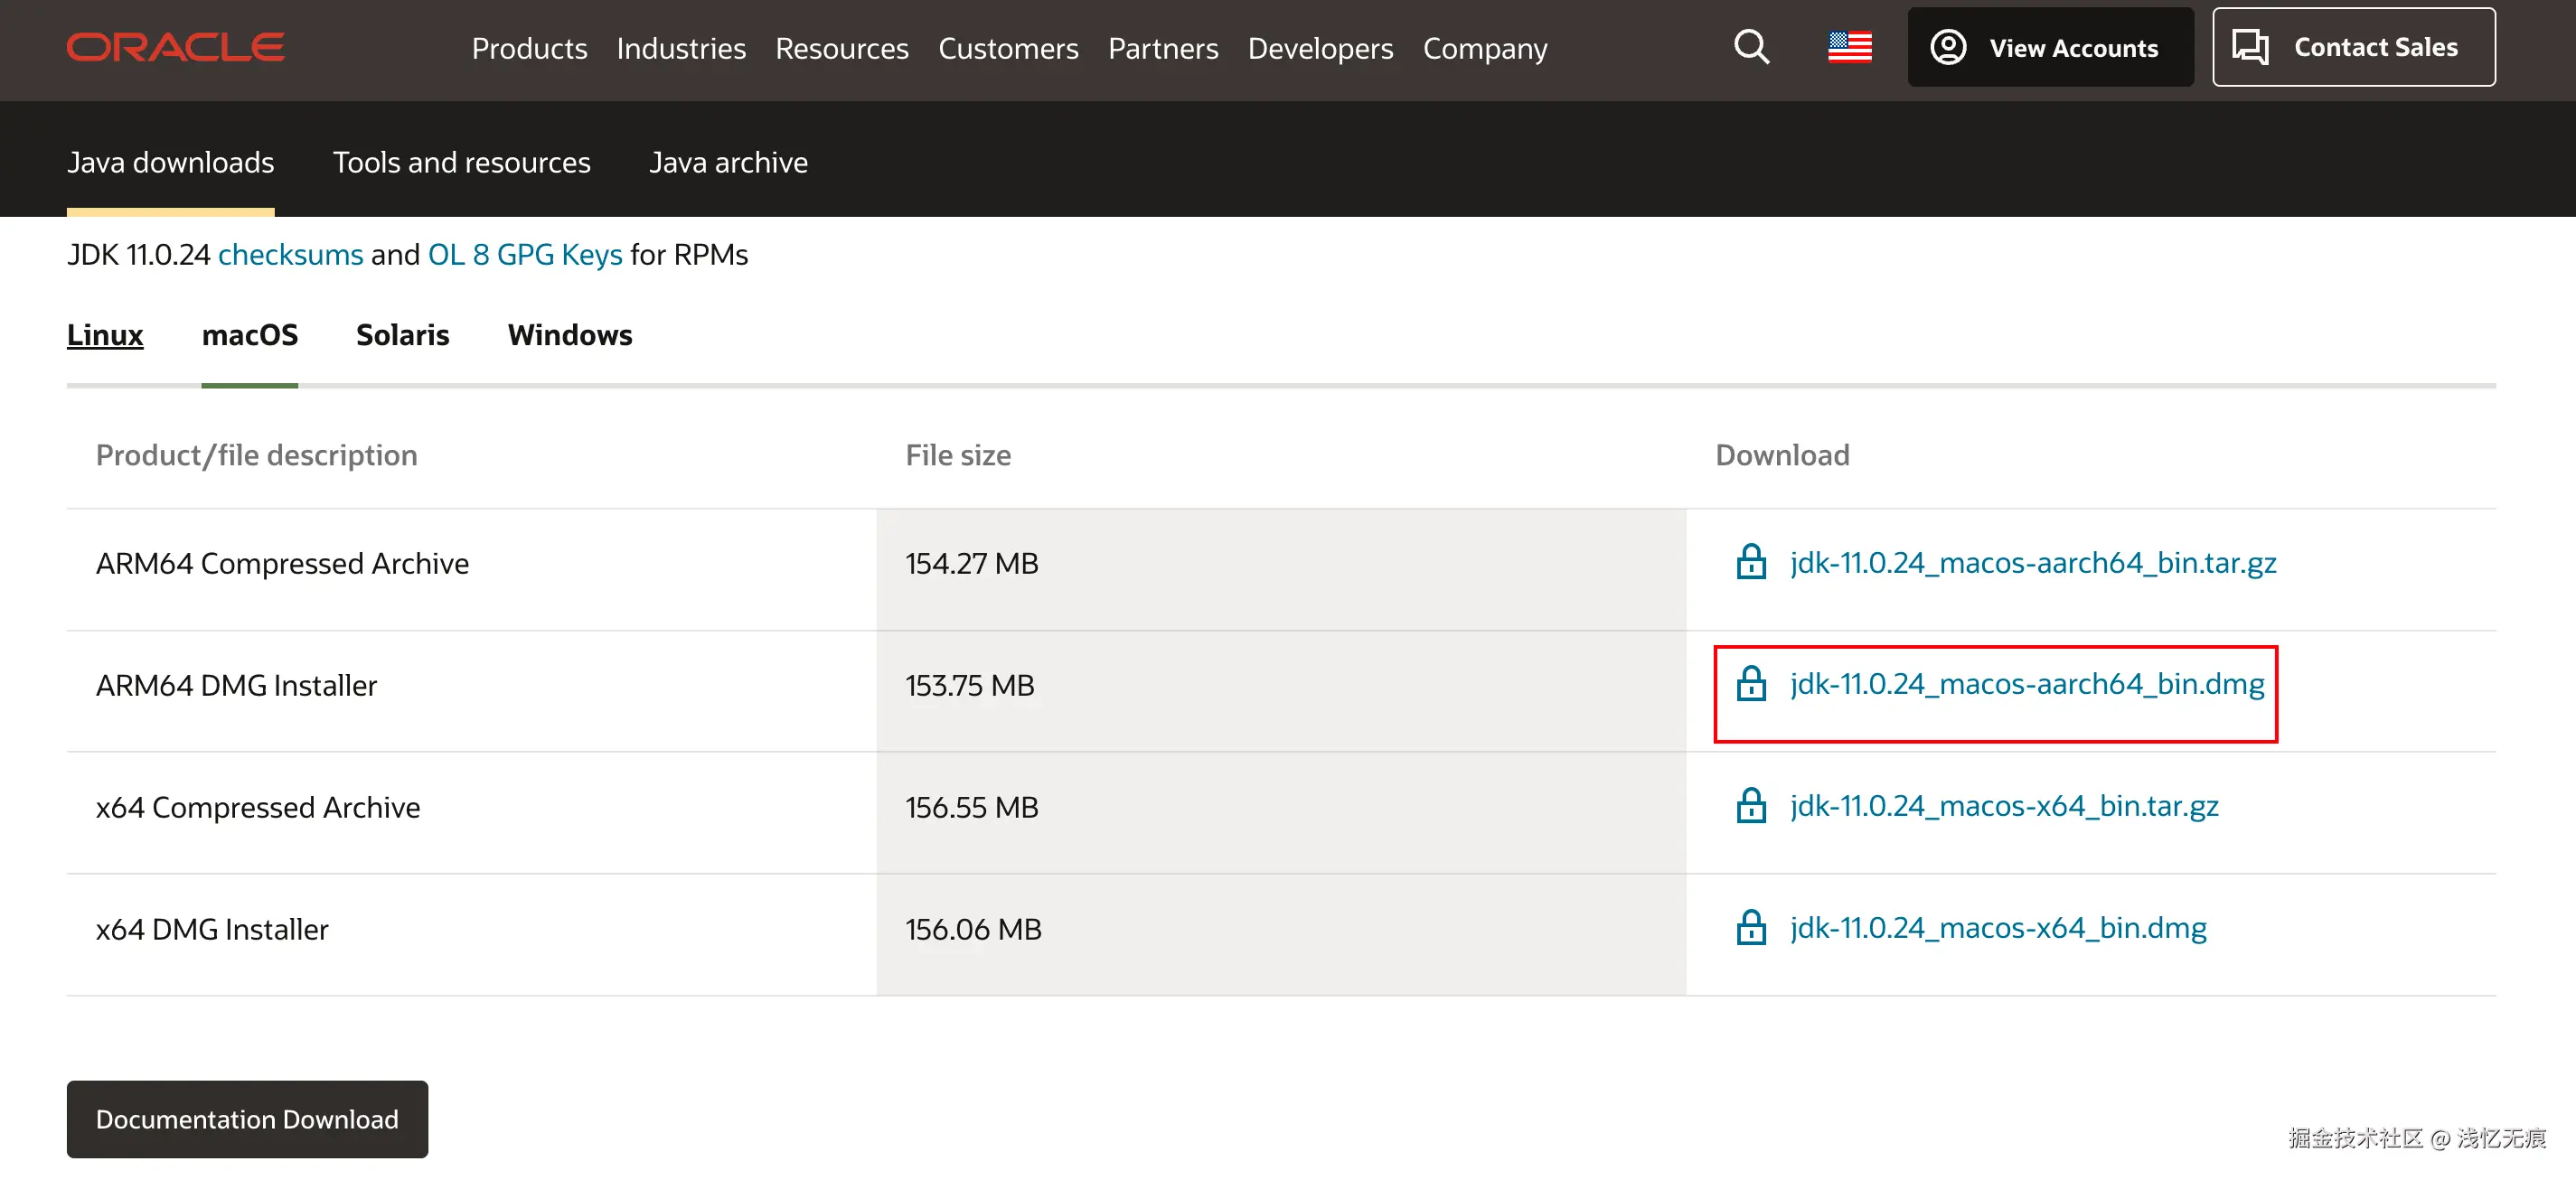Open the Developers navigation menu
The width and height of the screenshot is (2576, 1180).
[1320, 48]
